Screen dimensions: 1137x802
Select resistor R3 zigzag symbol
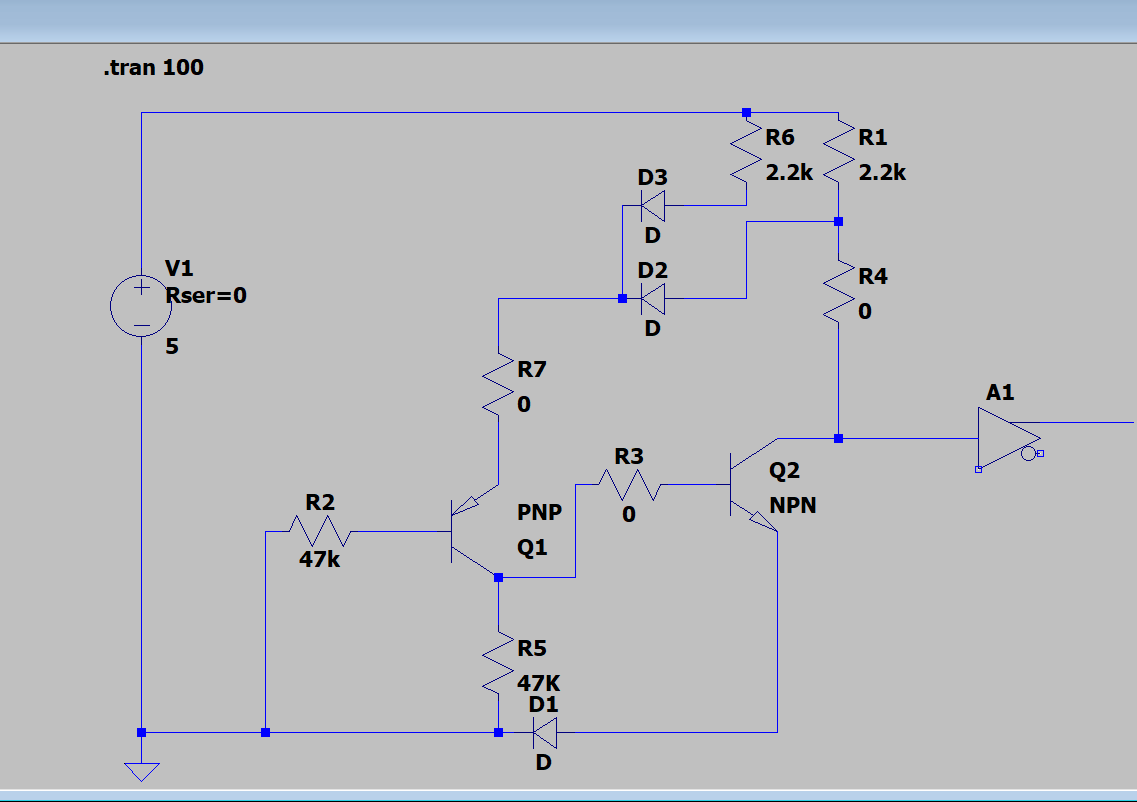[x=629, y=484]
